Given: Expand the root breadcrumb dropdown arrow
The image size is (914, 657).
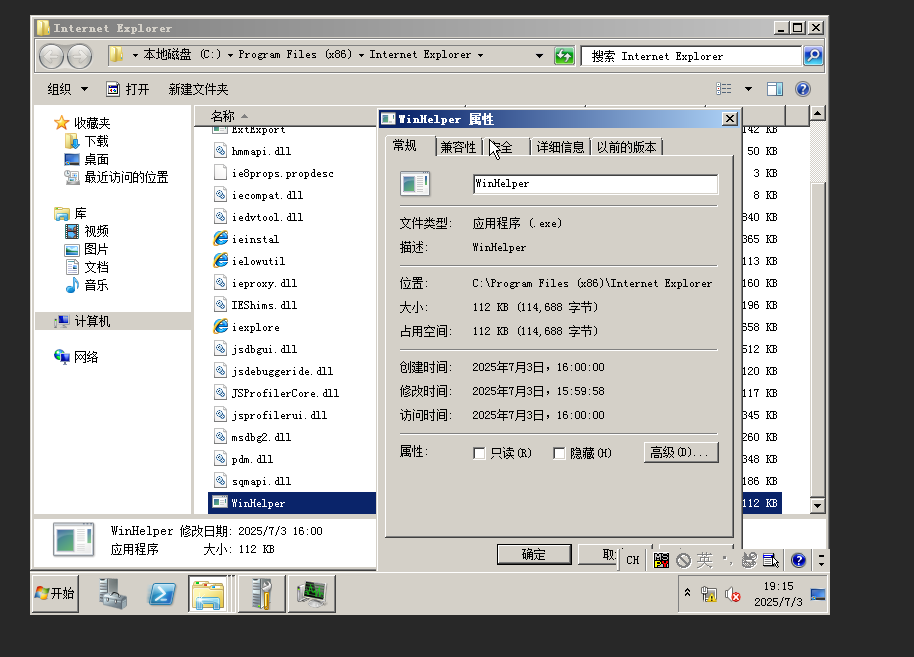Looking at the screenshot, I should [135, 55].
